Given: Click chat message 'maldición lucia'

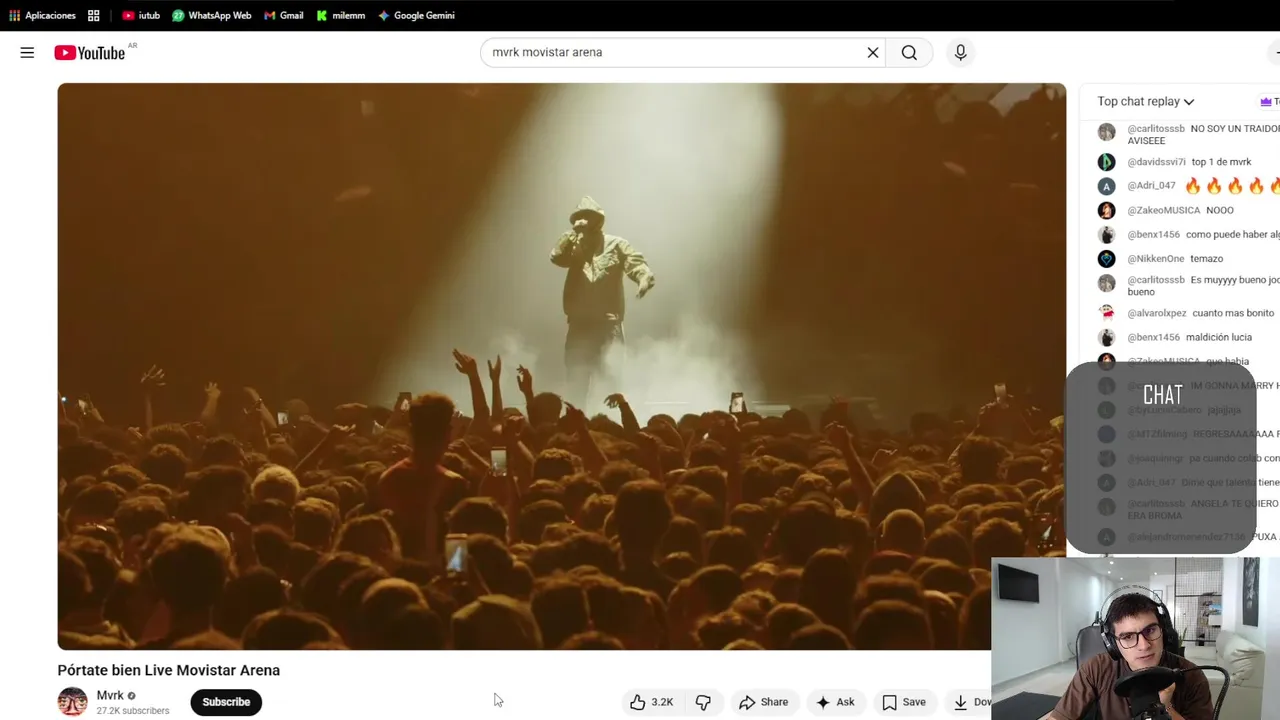Looking at the screenshot, I should 1218,337.
